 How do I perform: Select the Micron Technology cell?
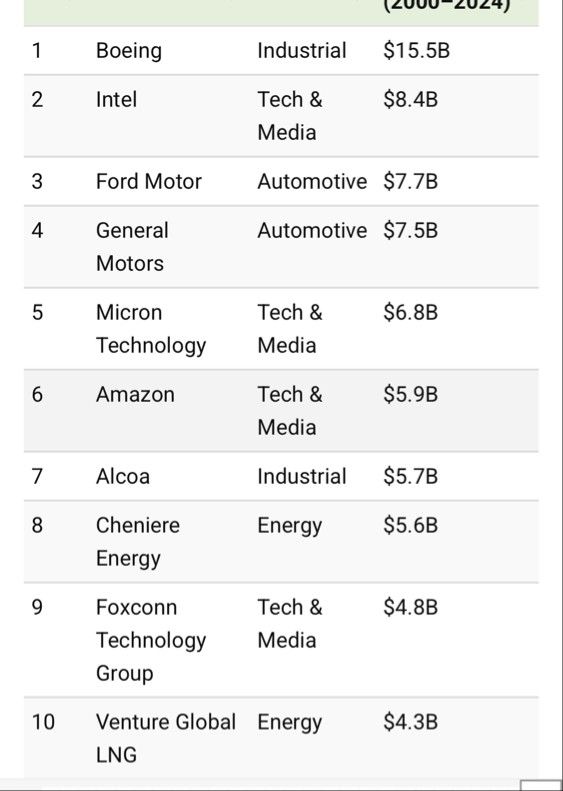tap(151, 329)
